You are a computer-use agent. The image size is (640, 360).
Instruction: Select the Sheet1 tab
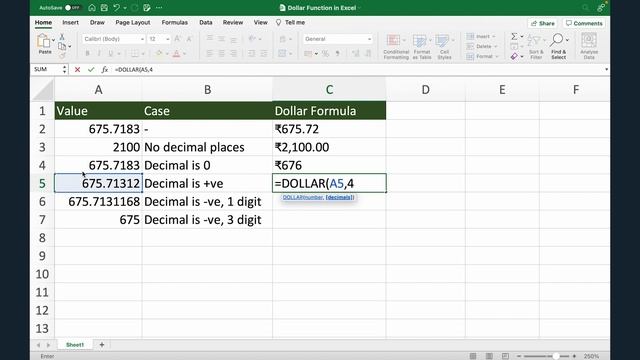click(75, 345)
